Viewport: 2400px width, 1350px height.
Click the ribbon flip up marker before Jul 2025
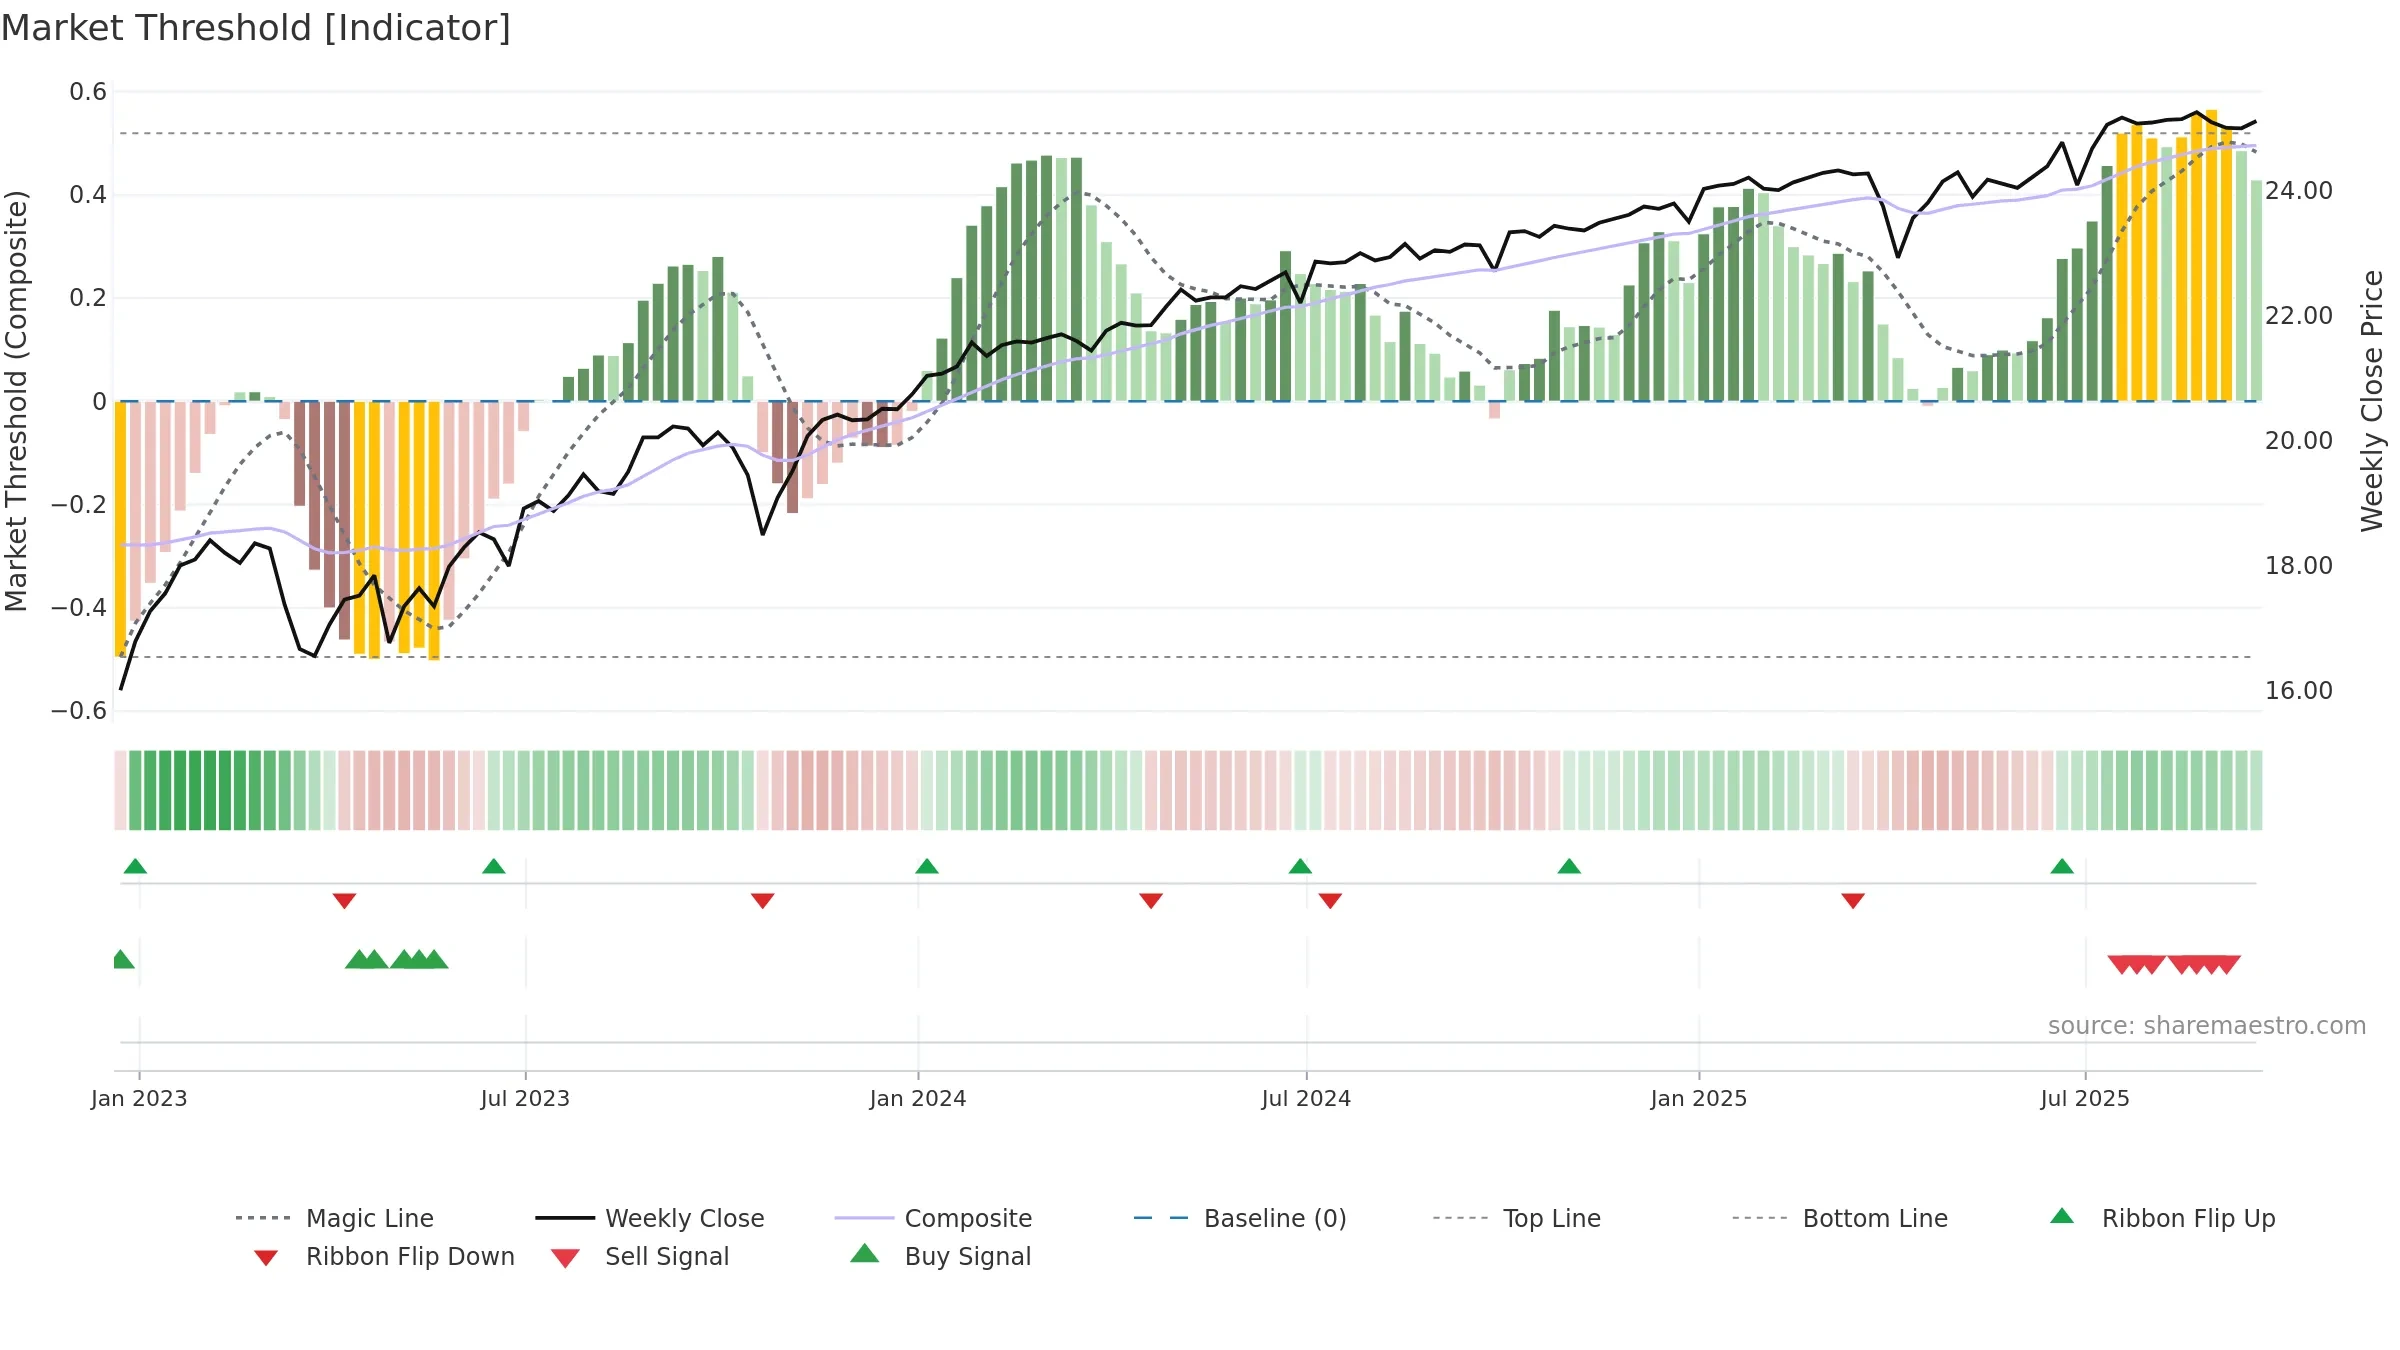(2062, 866)
